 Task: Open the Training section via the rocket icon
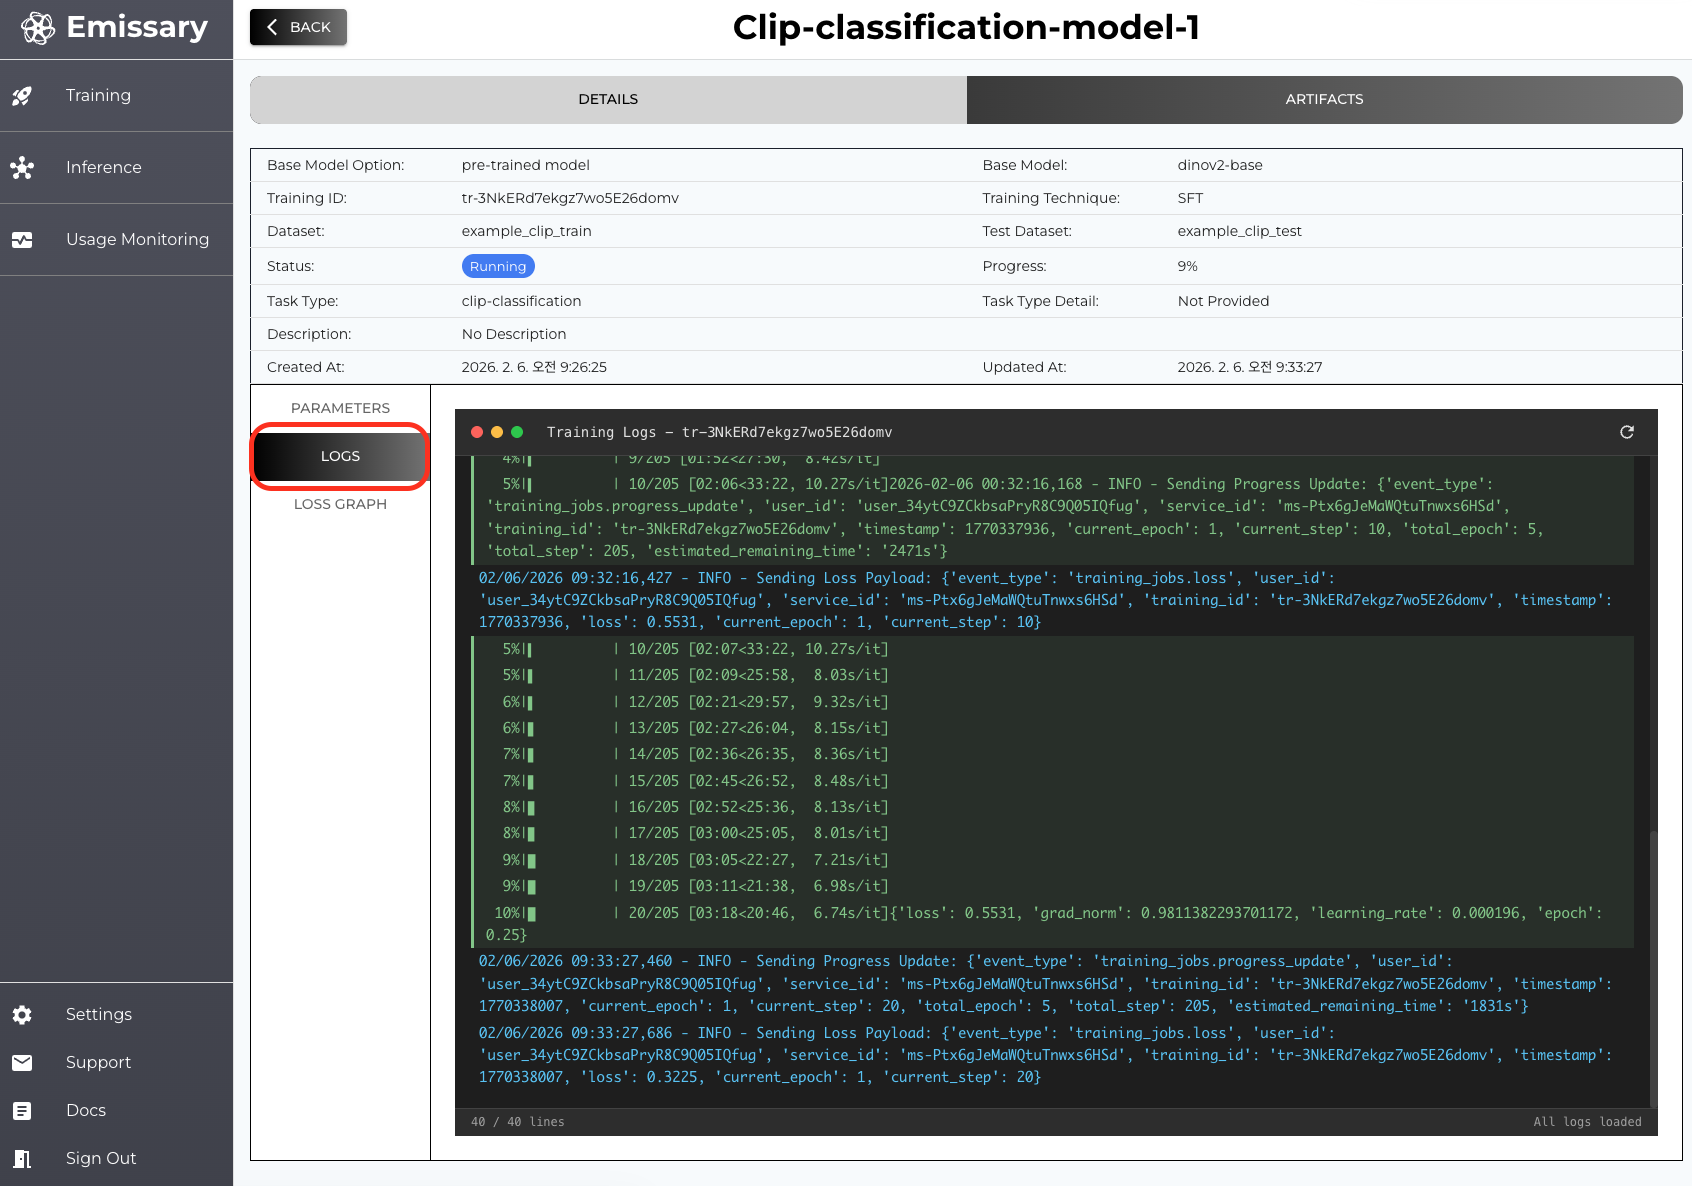coord(22,96)
